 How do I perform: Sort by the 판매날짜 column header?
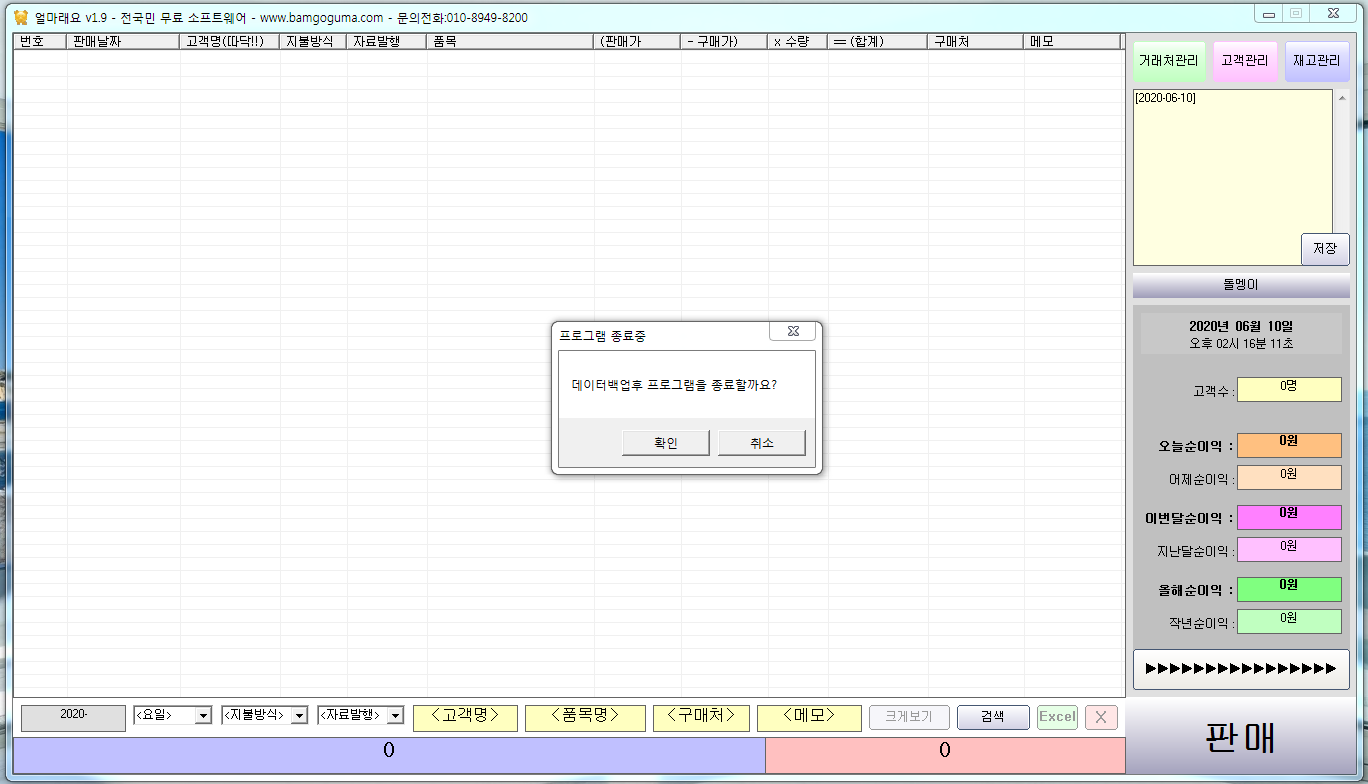click(123, 42)
